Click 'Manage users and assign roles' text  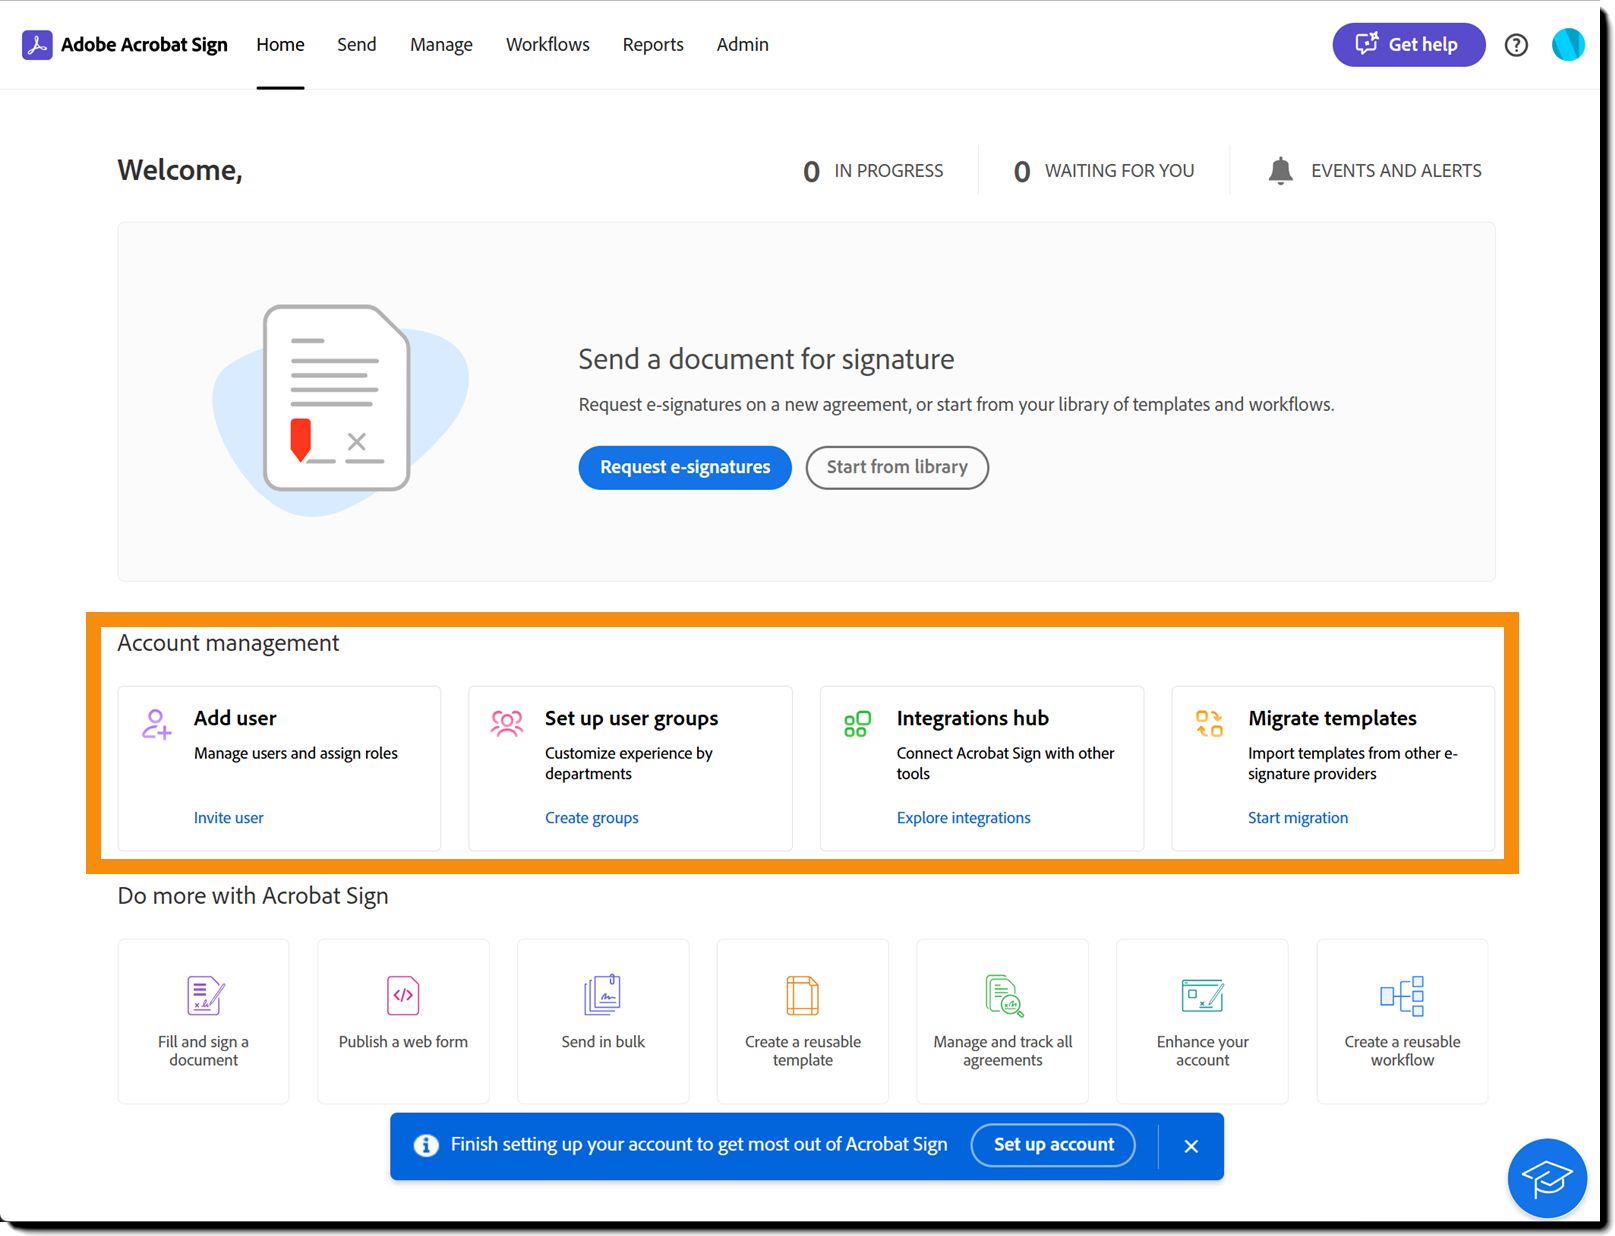click(296, 753)
